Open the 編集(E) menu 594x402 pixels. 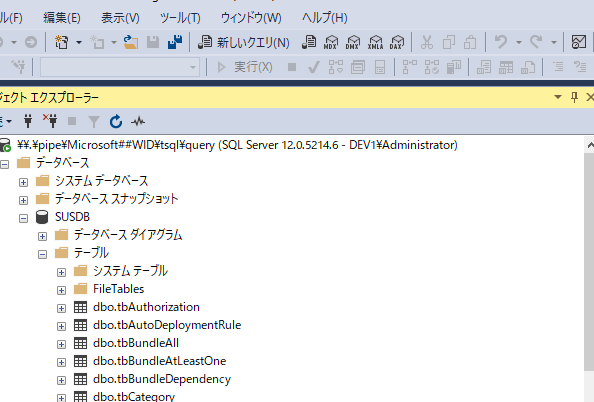coord(62,17)
